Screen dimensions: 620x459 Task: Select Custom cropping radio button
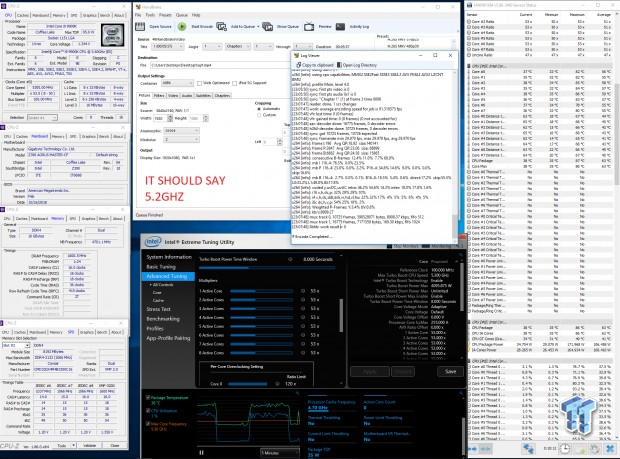click(259, 115)
